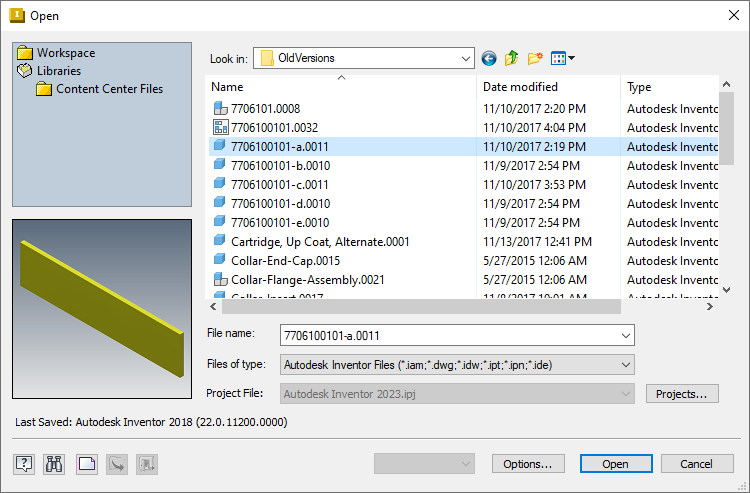Screen dimensions: 750x493
Task: Click the Inventor app icon in the title bar
Action: (17, 15)
